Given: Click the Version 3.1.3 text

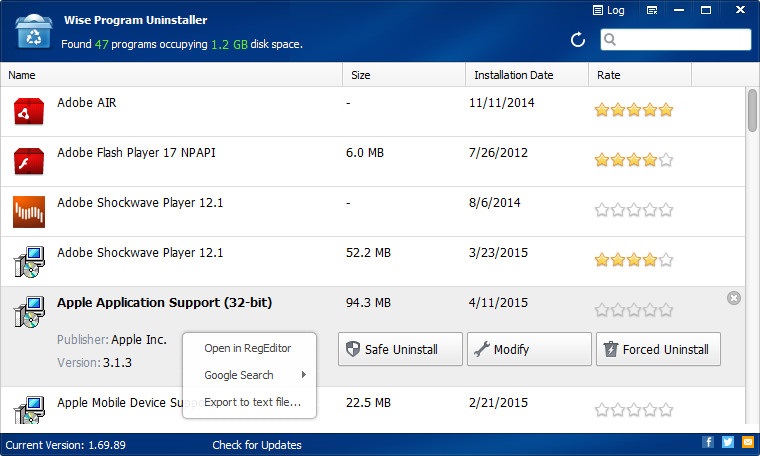Looking at the screenshot, I should (x=95, y=362).
